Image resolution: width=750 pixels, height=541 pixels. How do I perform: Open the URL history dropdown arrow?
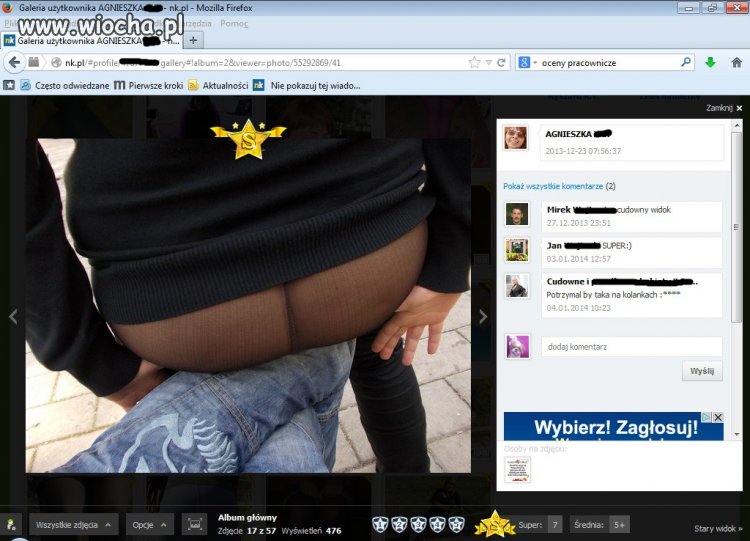[x=488, y=63]
